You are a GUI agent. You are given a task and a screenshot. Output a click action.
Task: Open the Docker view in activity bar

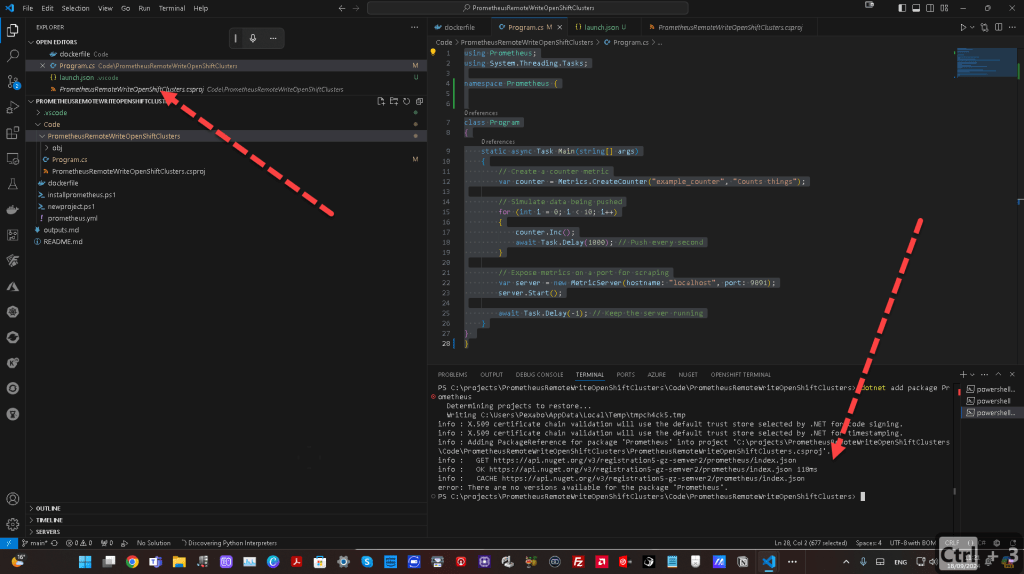12,210
